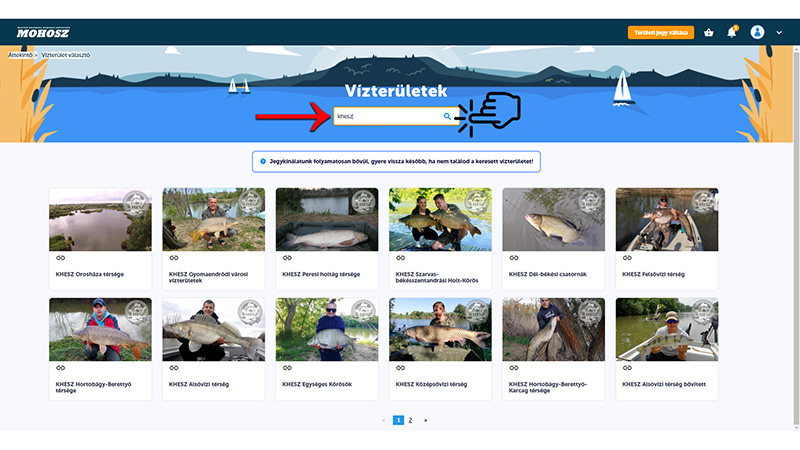
Task: Click link icon on KHESZ Alsóvízi térség card
Action: point(173,368)
